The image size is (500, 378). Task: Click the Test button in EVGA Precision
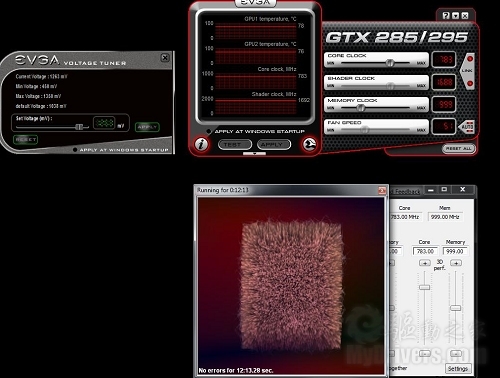[x=235, y=144]
